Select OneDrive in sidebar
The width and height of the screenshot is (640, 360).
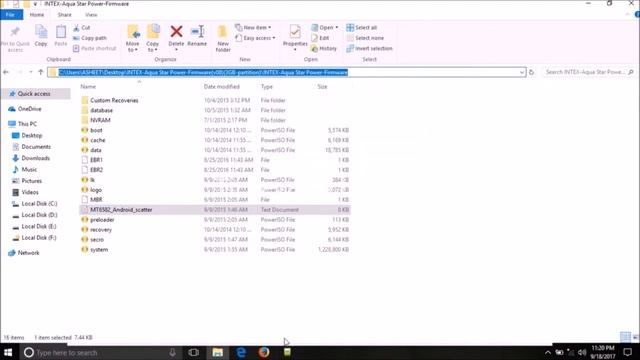click(x=29, y=109)
